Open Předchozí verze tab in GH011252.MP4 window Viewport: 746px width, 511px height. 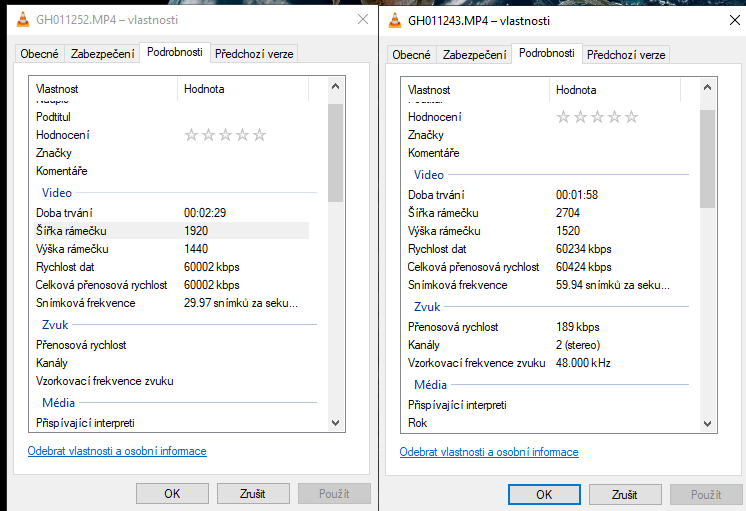pyautogui.click(x=254, y=54)
